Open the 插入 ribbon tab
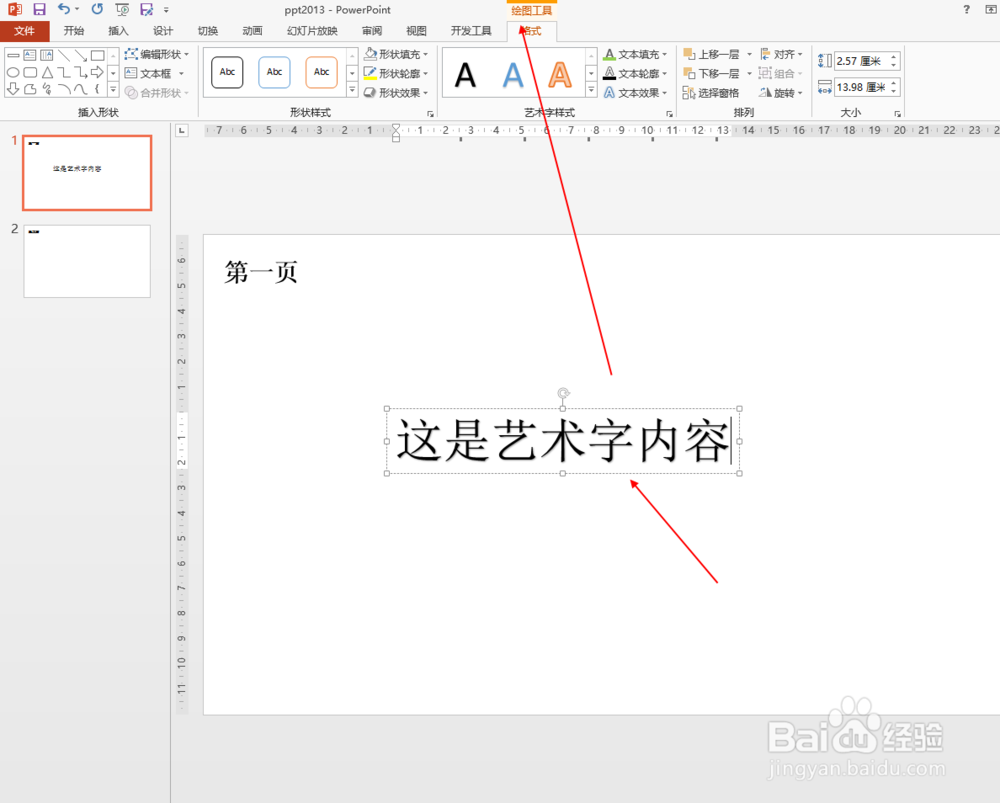1000x803 pixels. (x=117, y=31)
